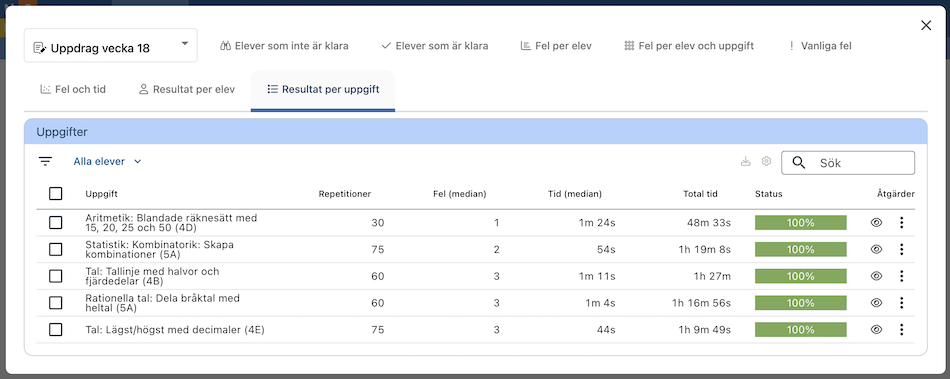Click the 100% status bar for Statistik row
The width and height of the screenshot is (950, 379).
click(x=800, y=249)
